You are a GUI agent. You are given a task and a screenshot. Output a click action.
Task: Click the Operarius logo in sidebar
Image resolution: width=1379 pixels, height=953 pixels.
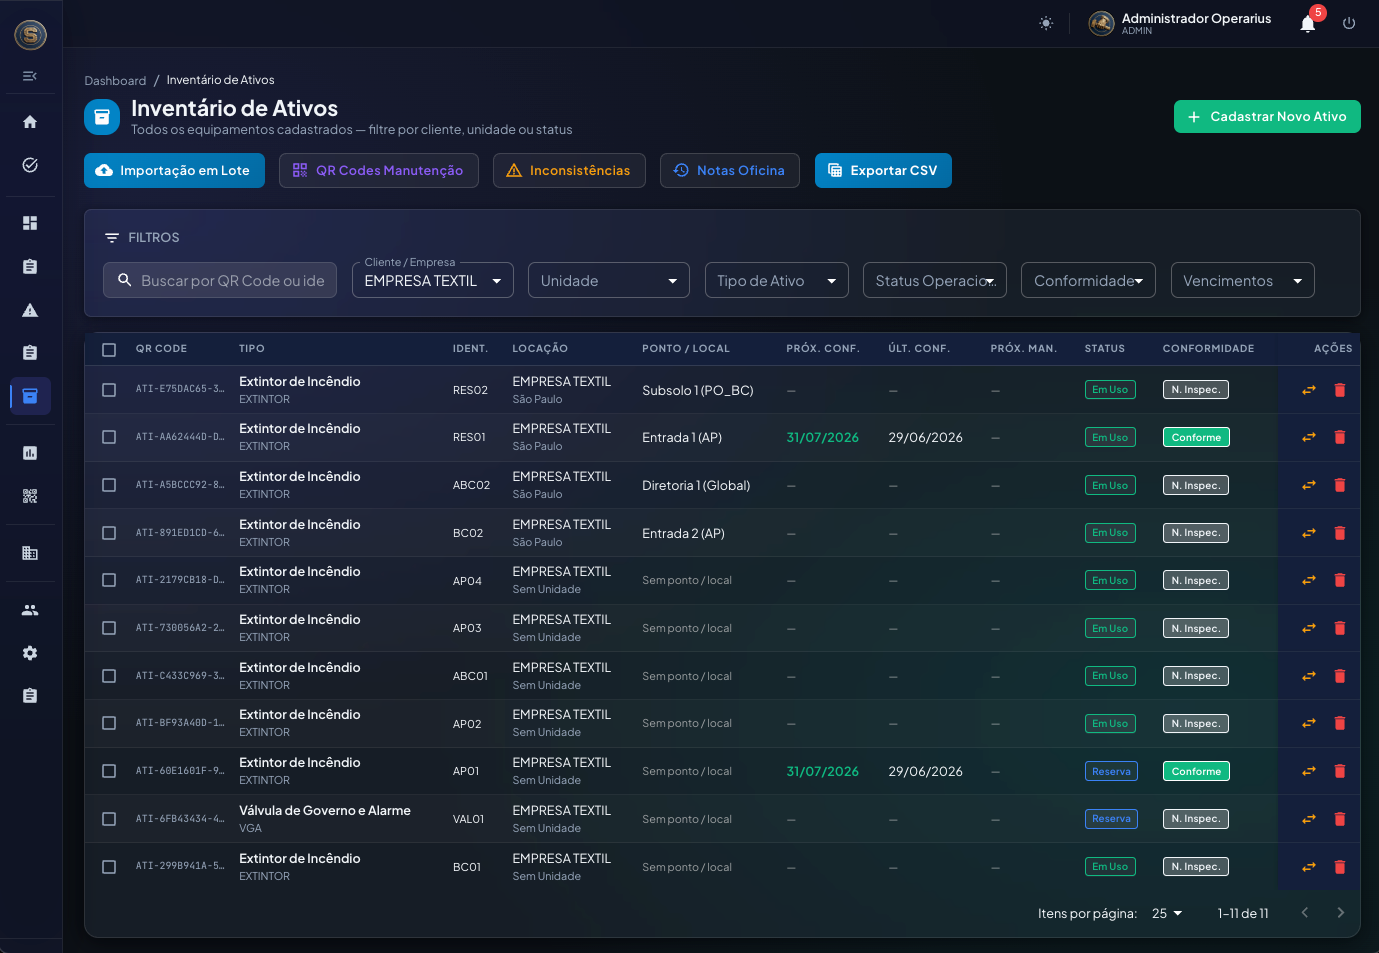31,35
